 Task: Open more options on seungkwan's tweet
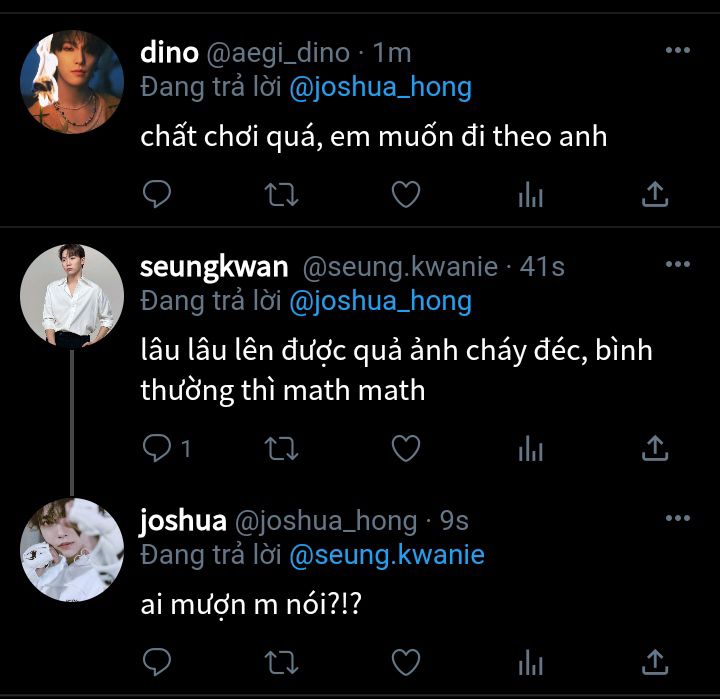click(x=678, y=264)
